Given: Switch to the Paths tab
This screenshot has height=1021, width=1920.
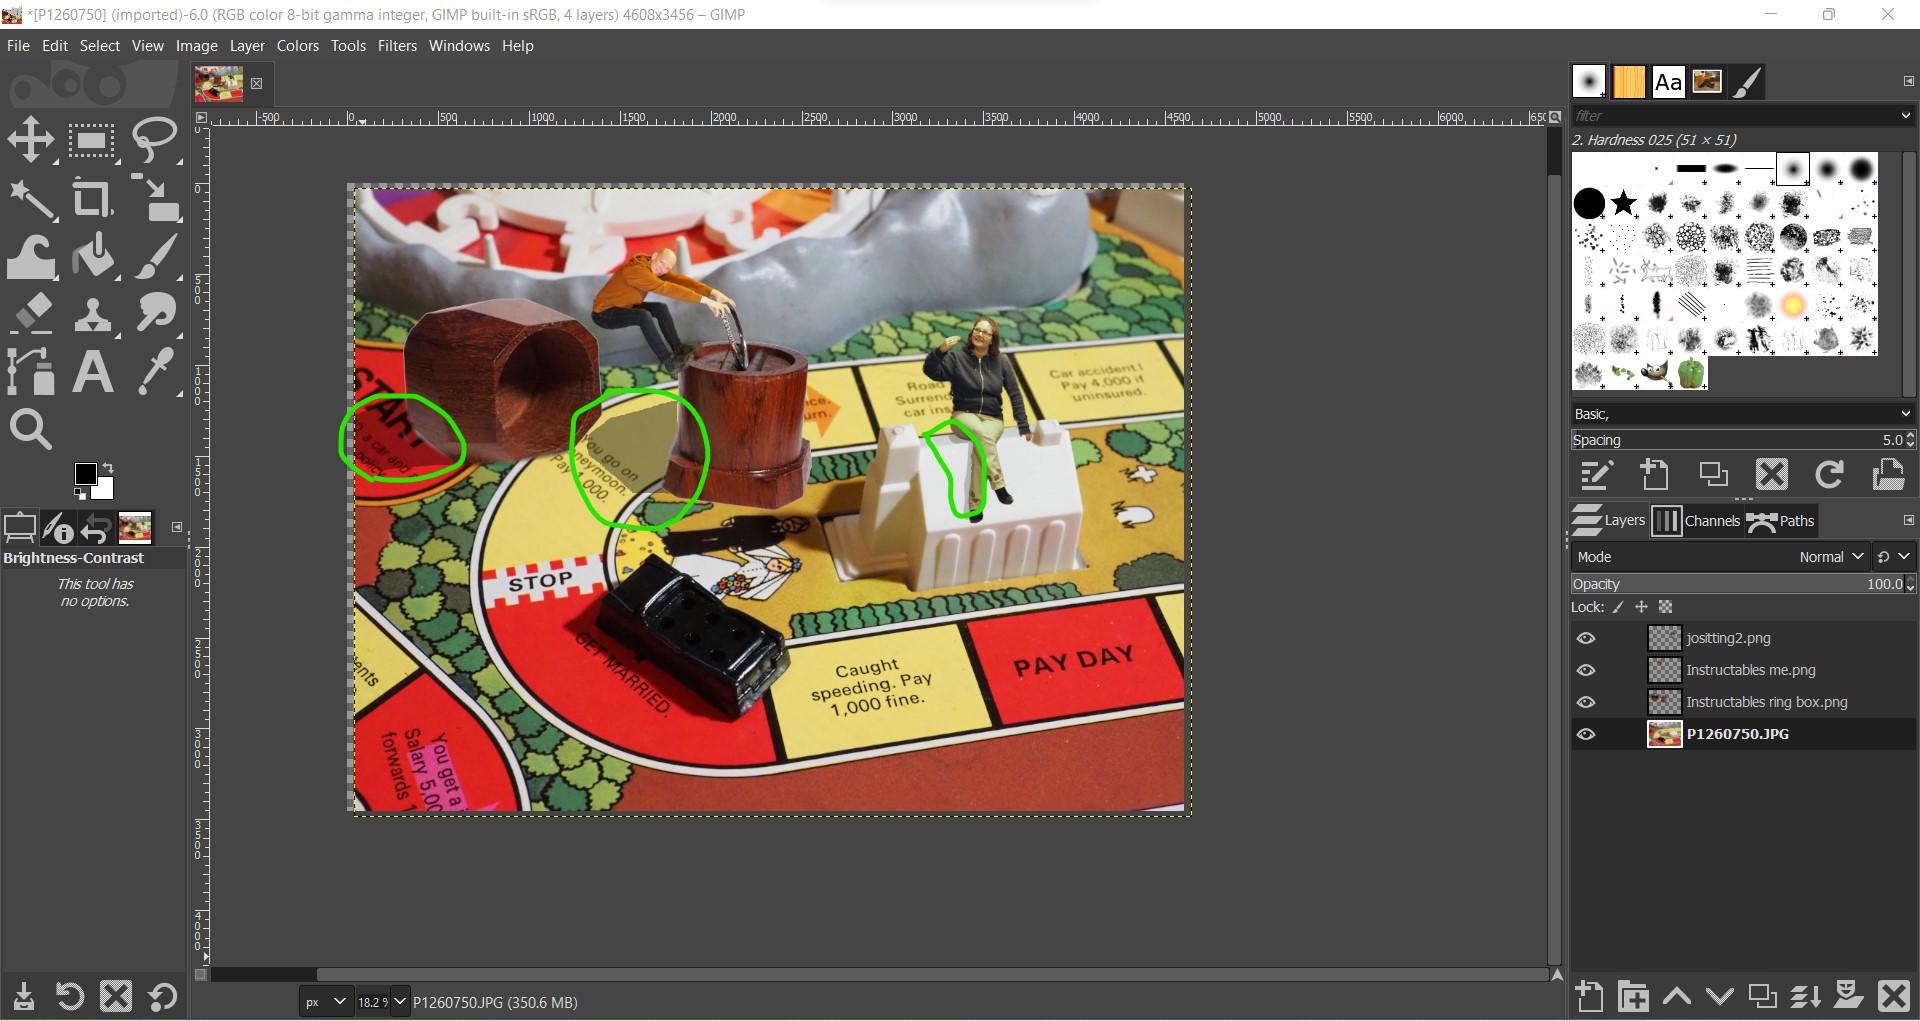Looking at the screenshot, I should coord(1780,521).
